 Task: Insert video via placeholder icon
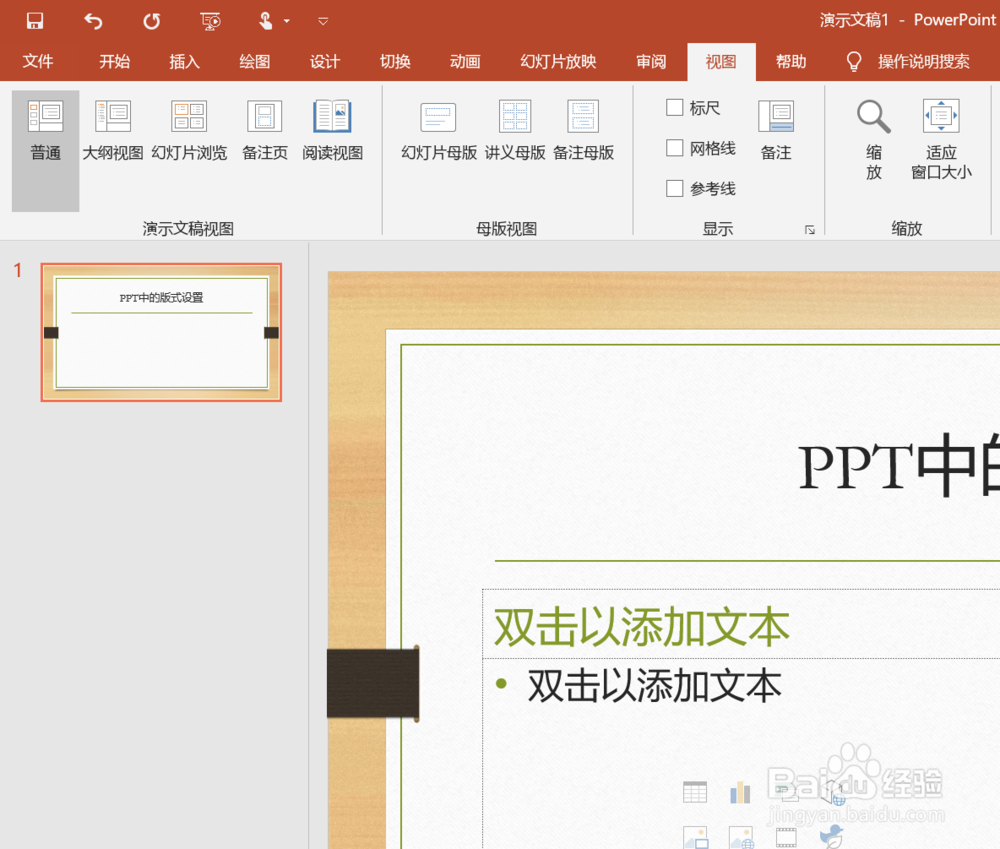click(x=786, y=838)
